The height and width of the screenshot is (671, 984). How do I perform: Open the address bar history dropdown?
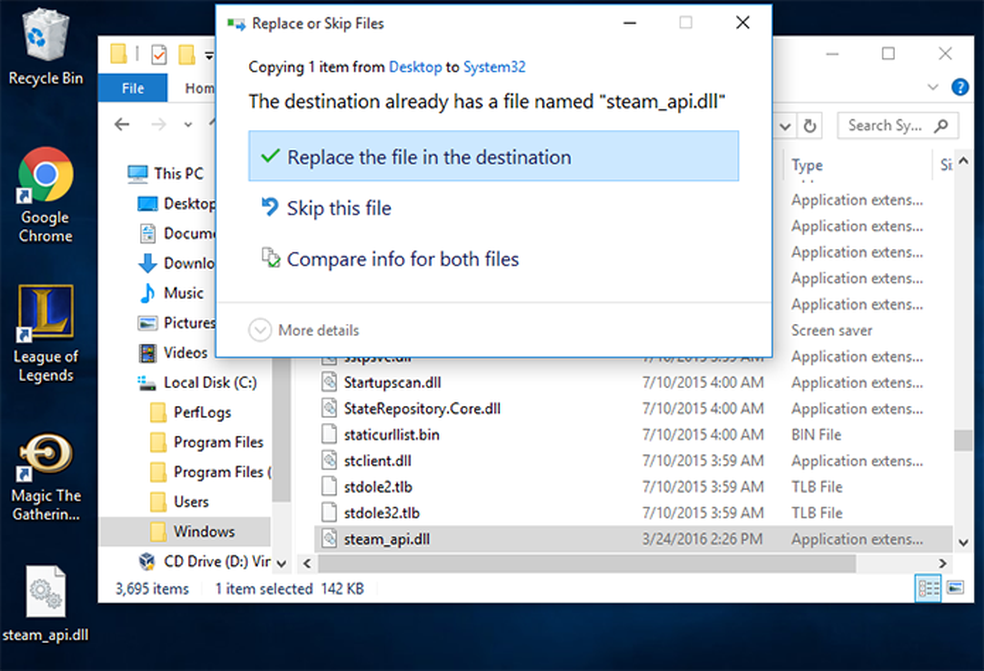785,126
